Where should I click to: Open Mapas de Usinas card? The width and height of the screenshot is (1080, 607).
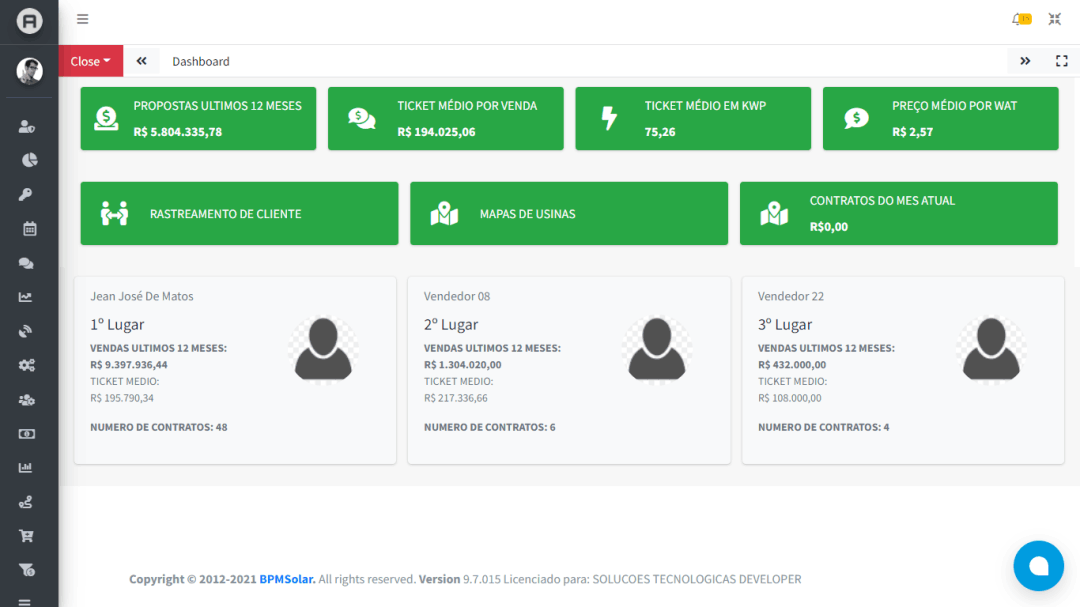[x=568, y=213]
